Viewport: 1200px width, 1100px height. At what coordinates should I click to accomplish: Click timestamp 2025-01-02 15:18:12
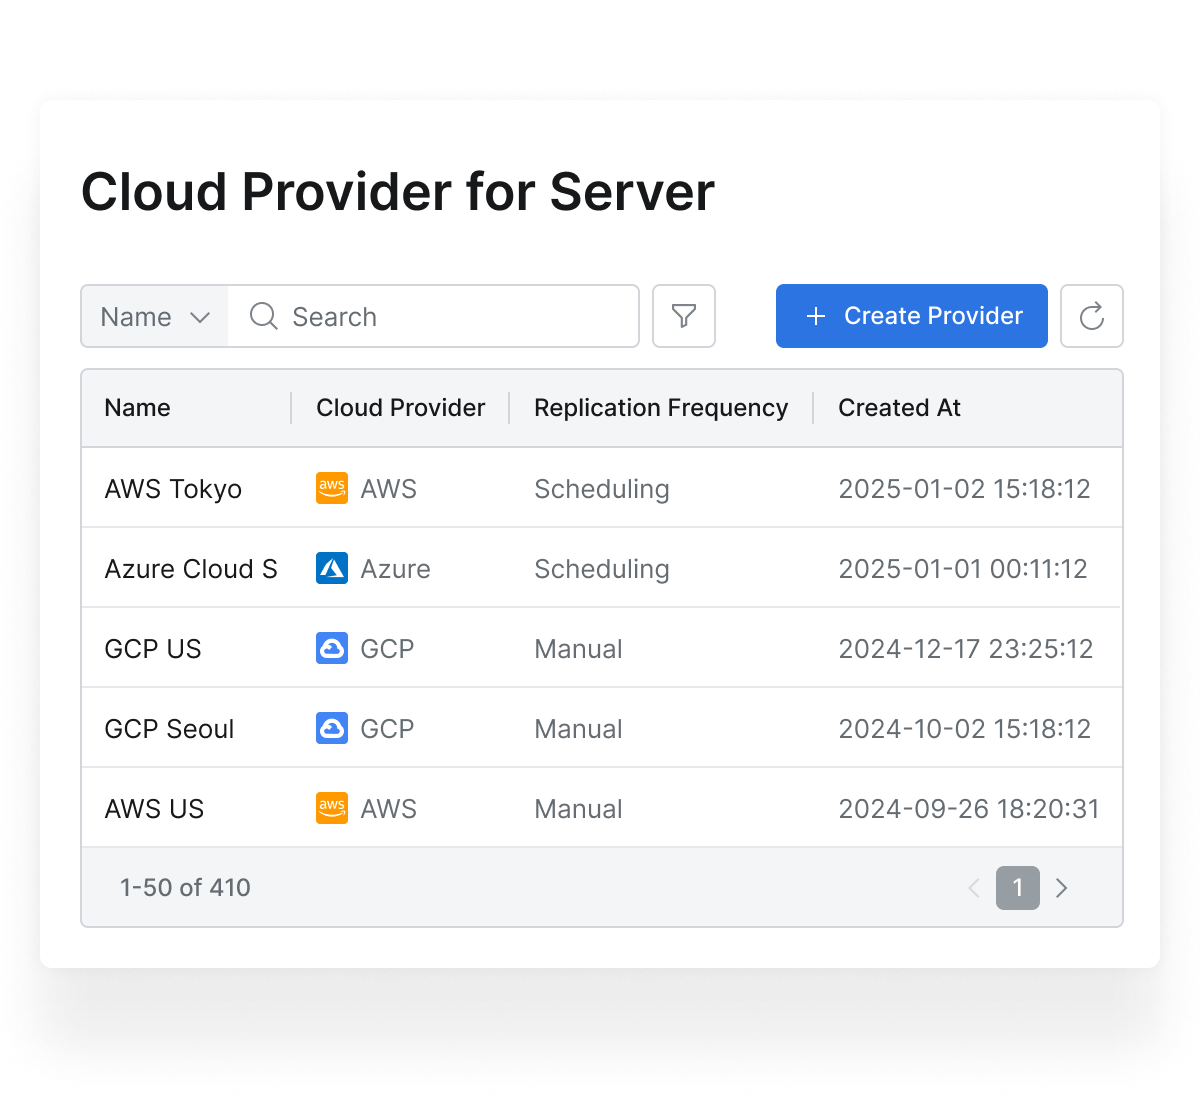click(x=964, y=489)
